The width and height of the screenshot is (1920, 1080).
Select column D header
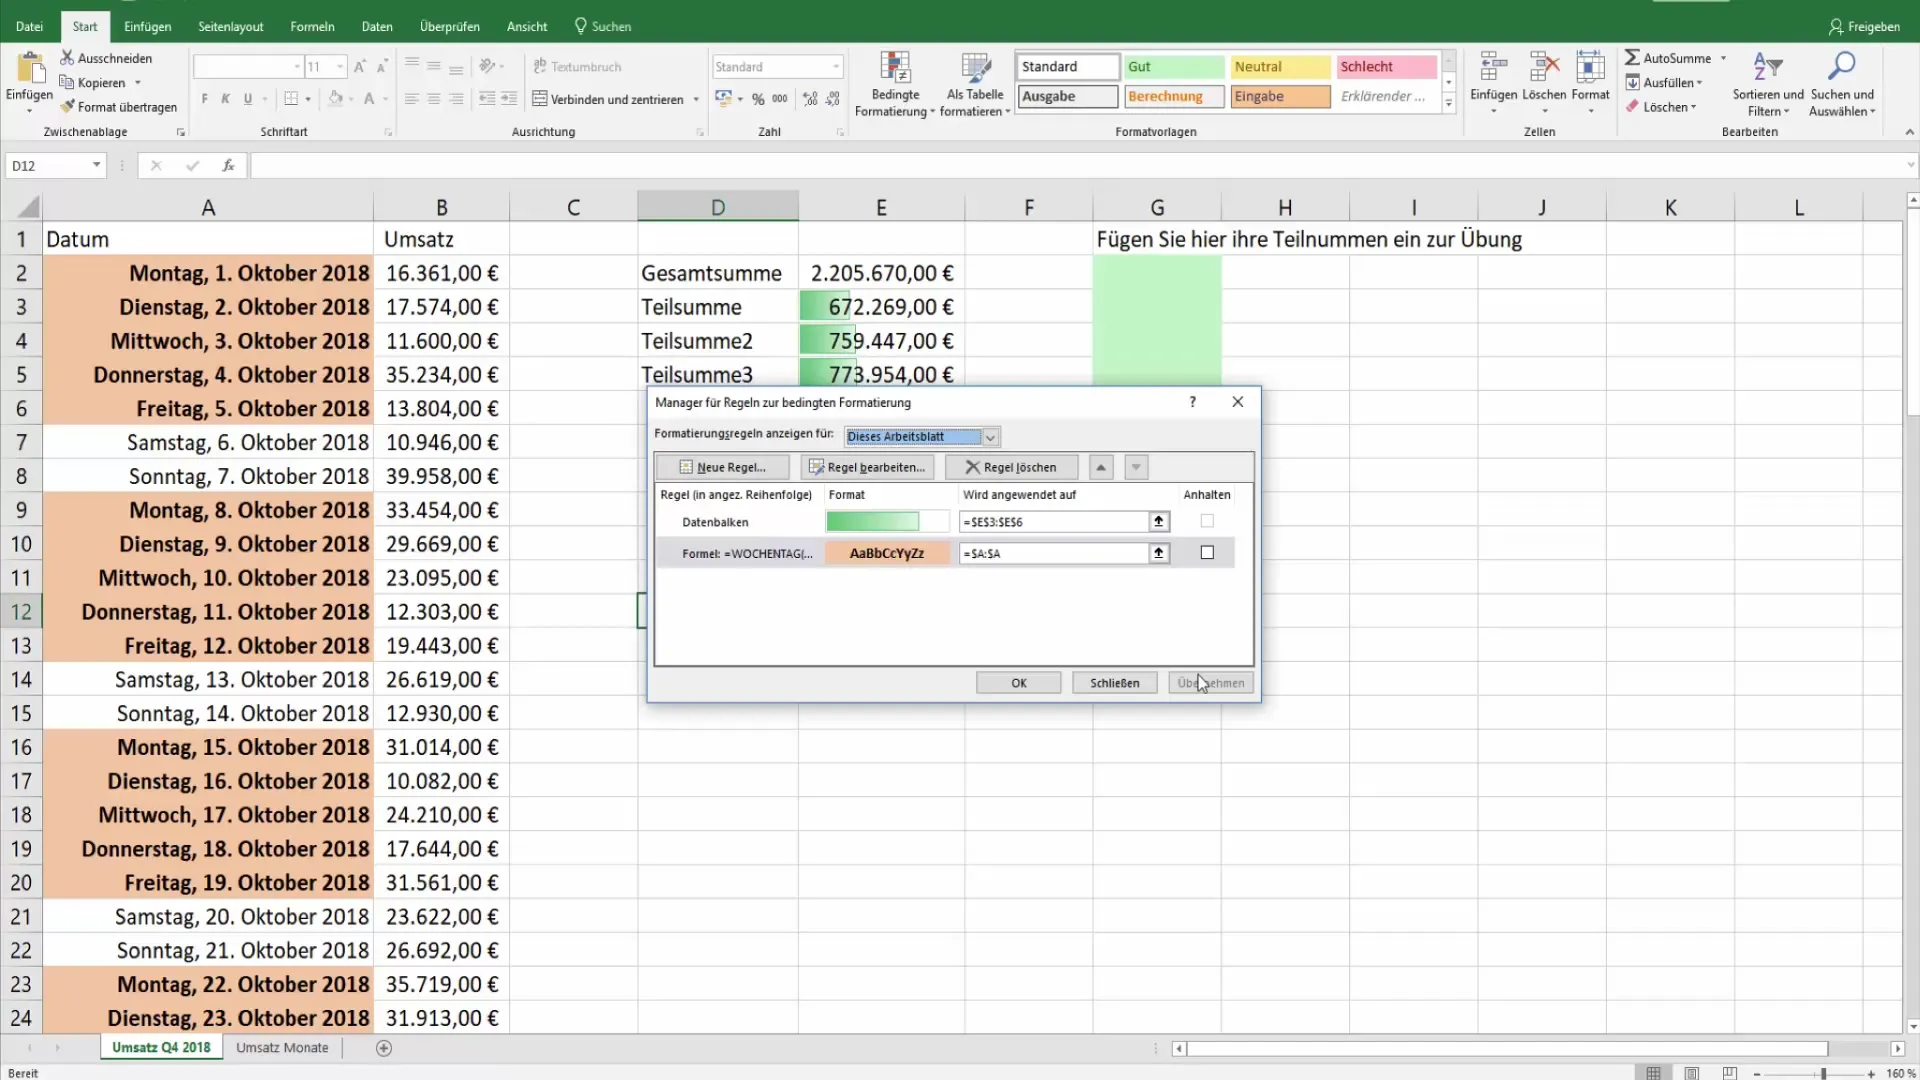[x=718, y=207]
